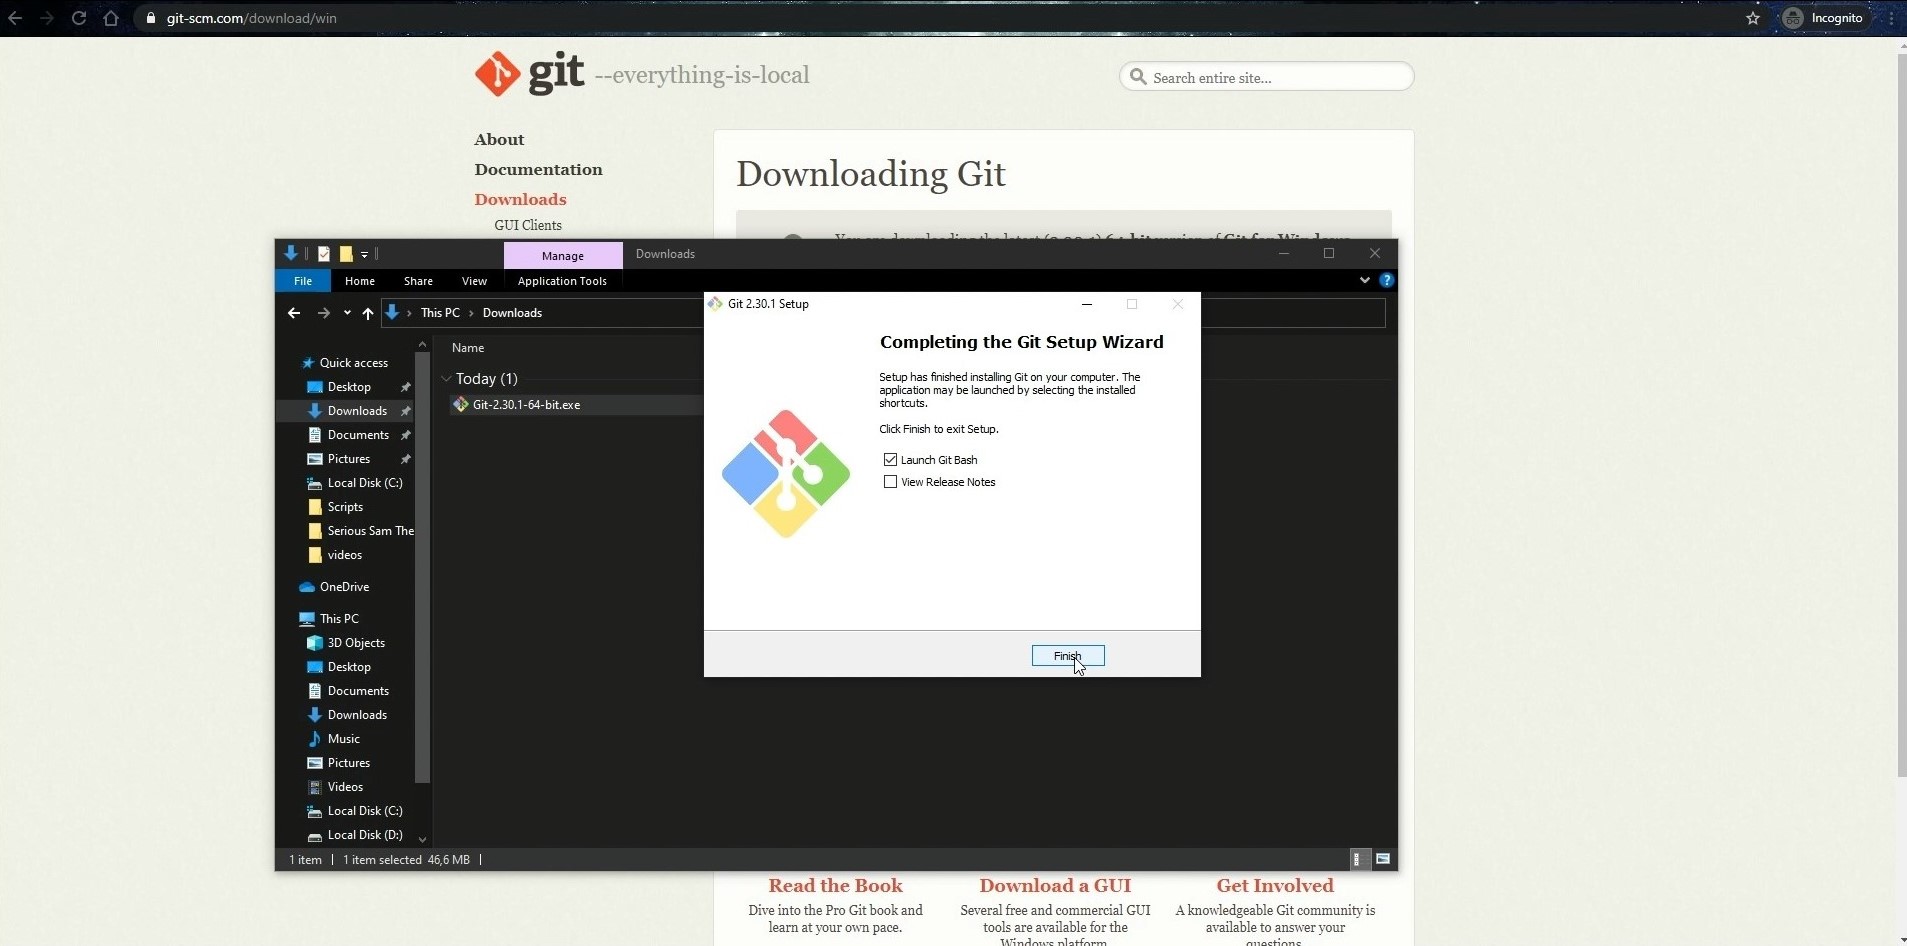Reload the git-scm.com page in the browser
Screen dimensions: 1907x946
point(79,18)
